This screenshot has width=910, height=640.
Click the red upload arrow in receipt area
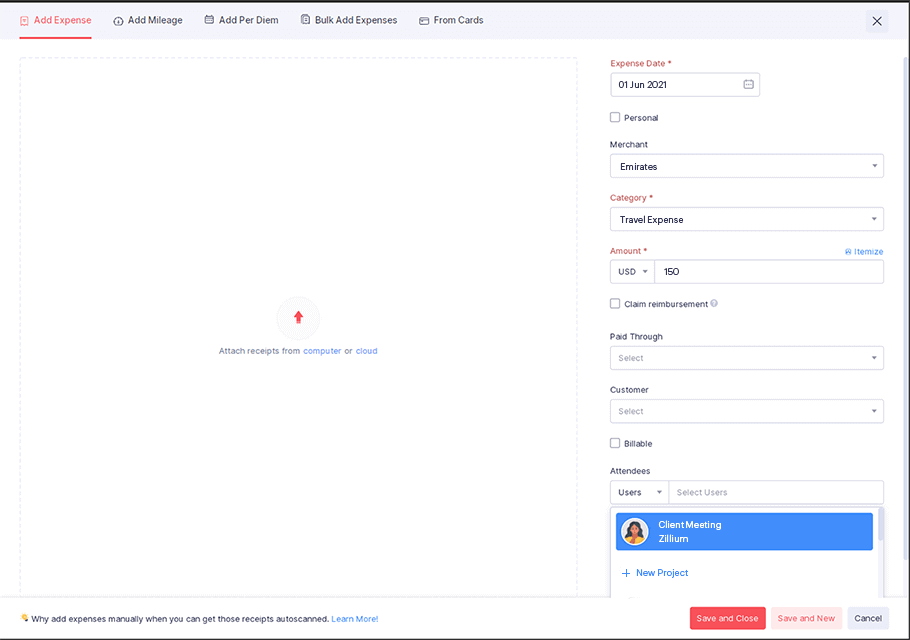coord(298,317)
